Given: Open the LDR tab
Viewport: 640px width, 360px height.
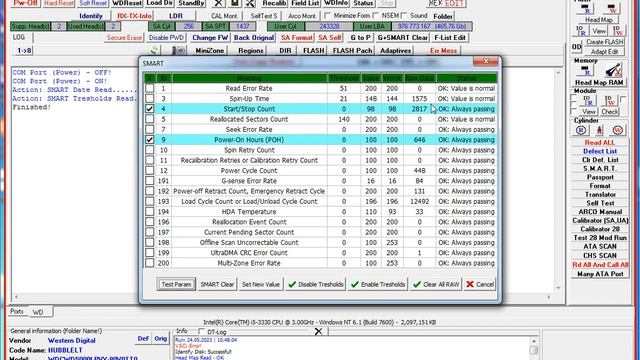Looking at the screenshot, I should point(176,16).
